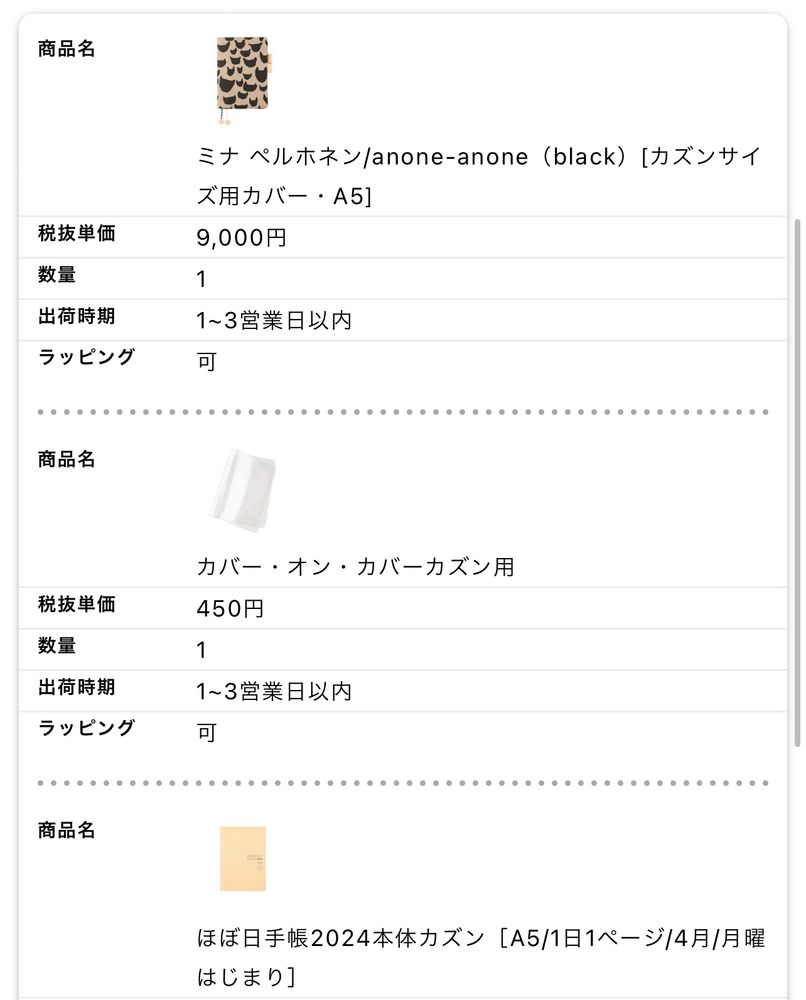This screenshot has height=1000, width=806.
Task: Click the second 商品名 label
Action: coord(66,459)
